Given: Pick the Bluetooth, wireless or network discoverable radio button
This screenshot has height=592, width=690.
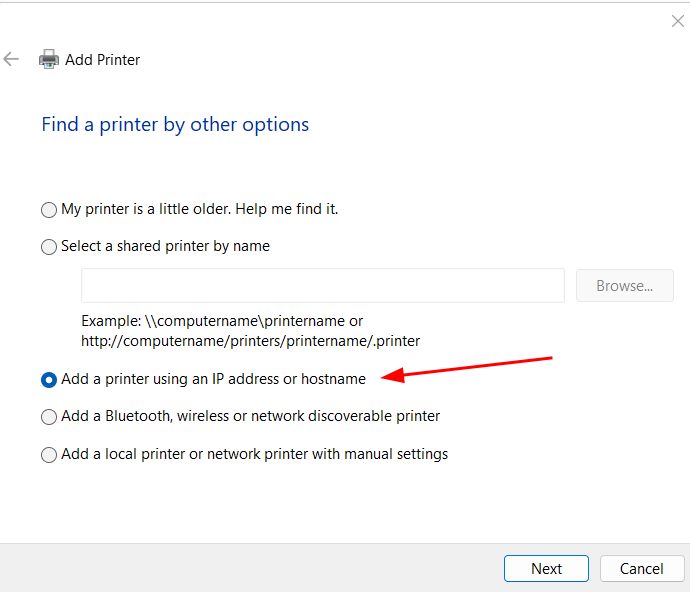Looking at the screenshot, I should [x=49, y=417].
